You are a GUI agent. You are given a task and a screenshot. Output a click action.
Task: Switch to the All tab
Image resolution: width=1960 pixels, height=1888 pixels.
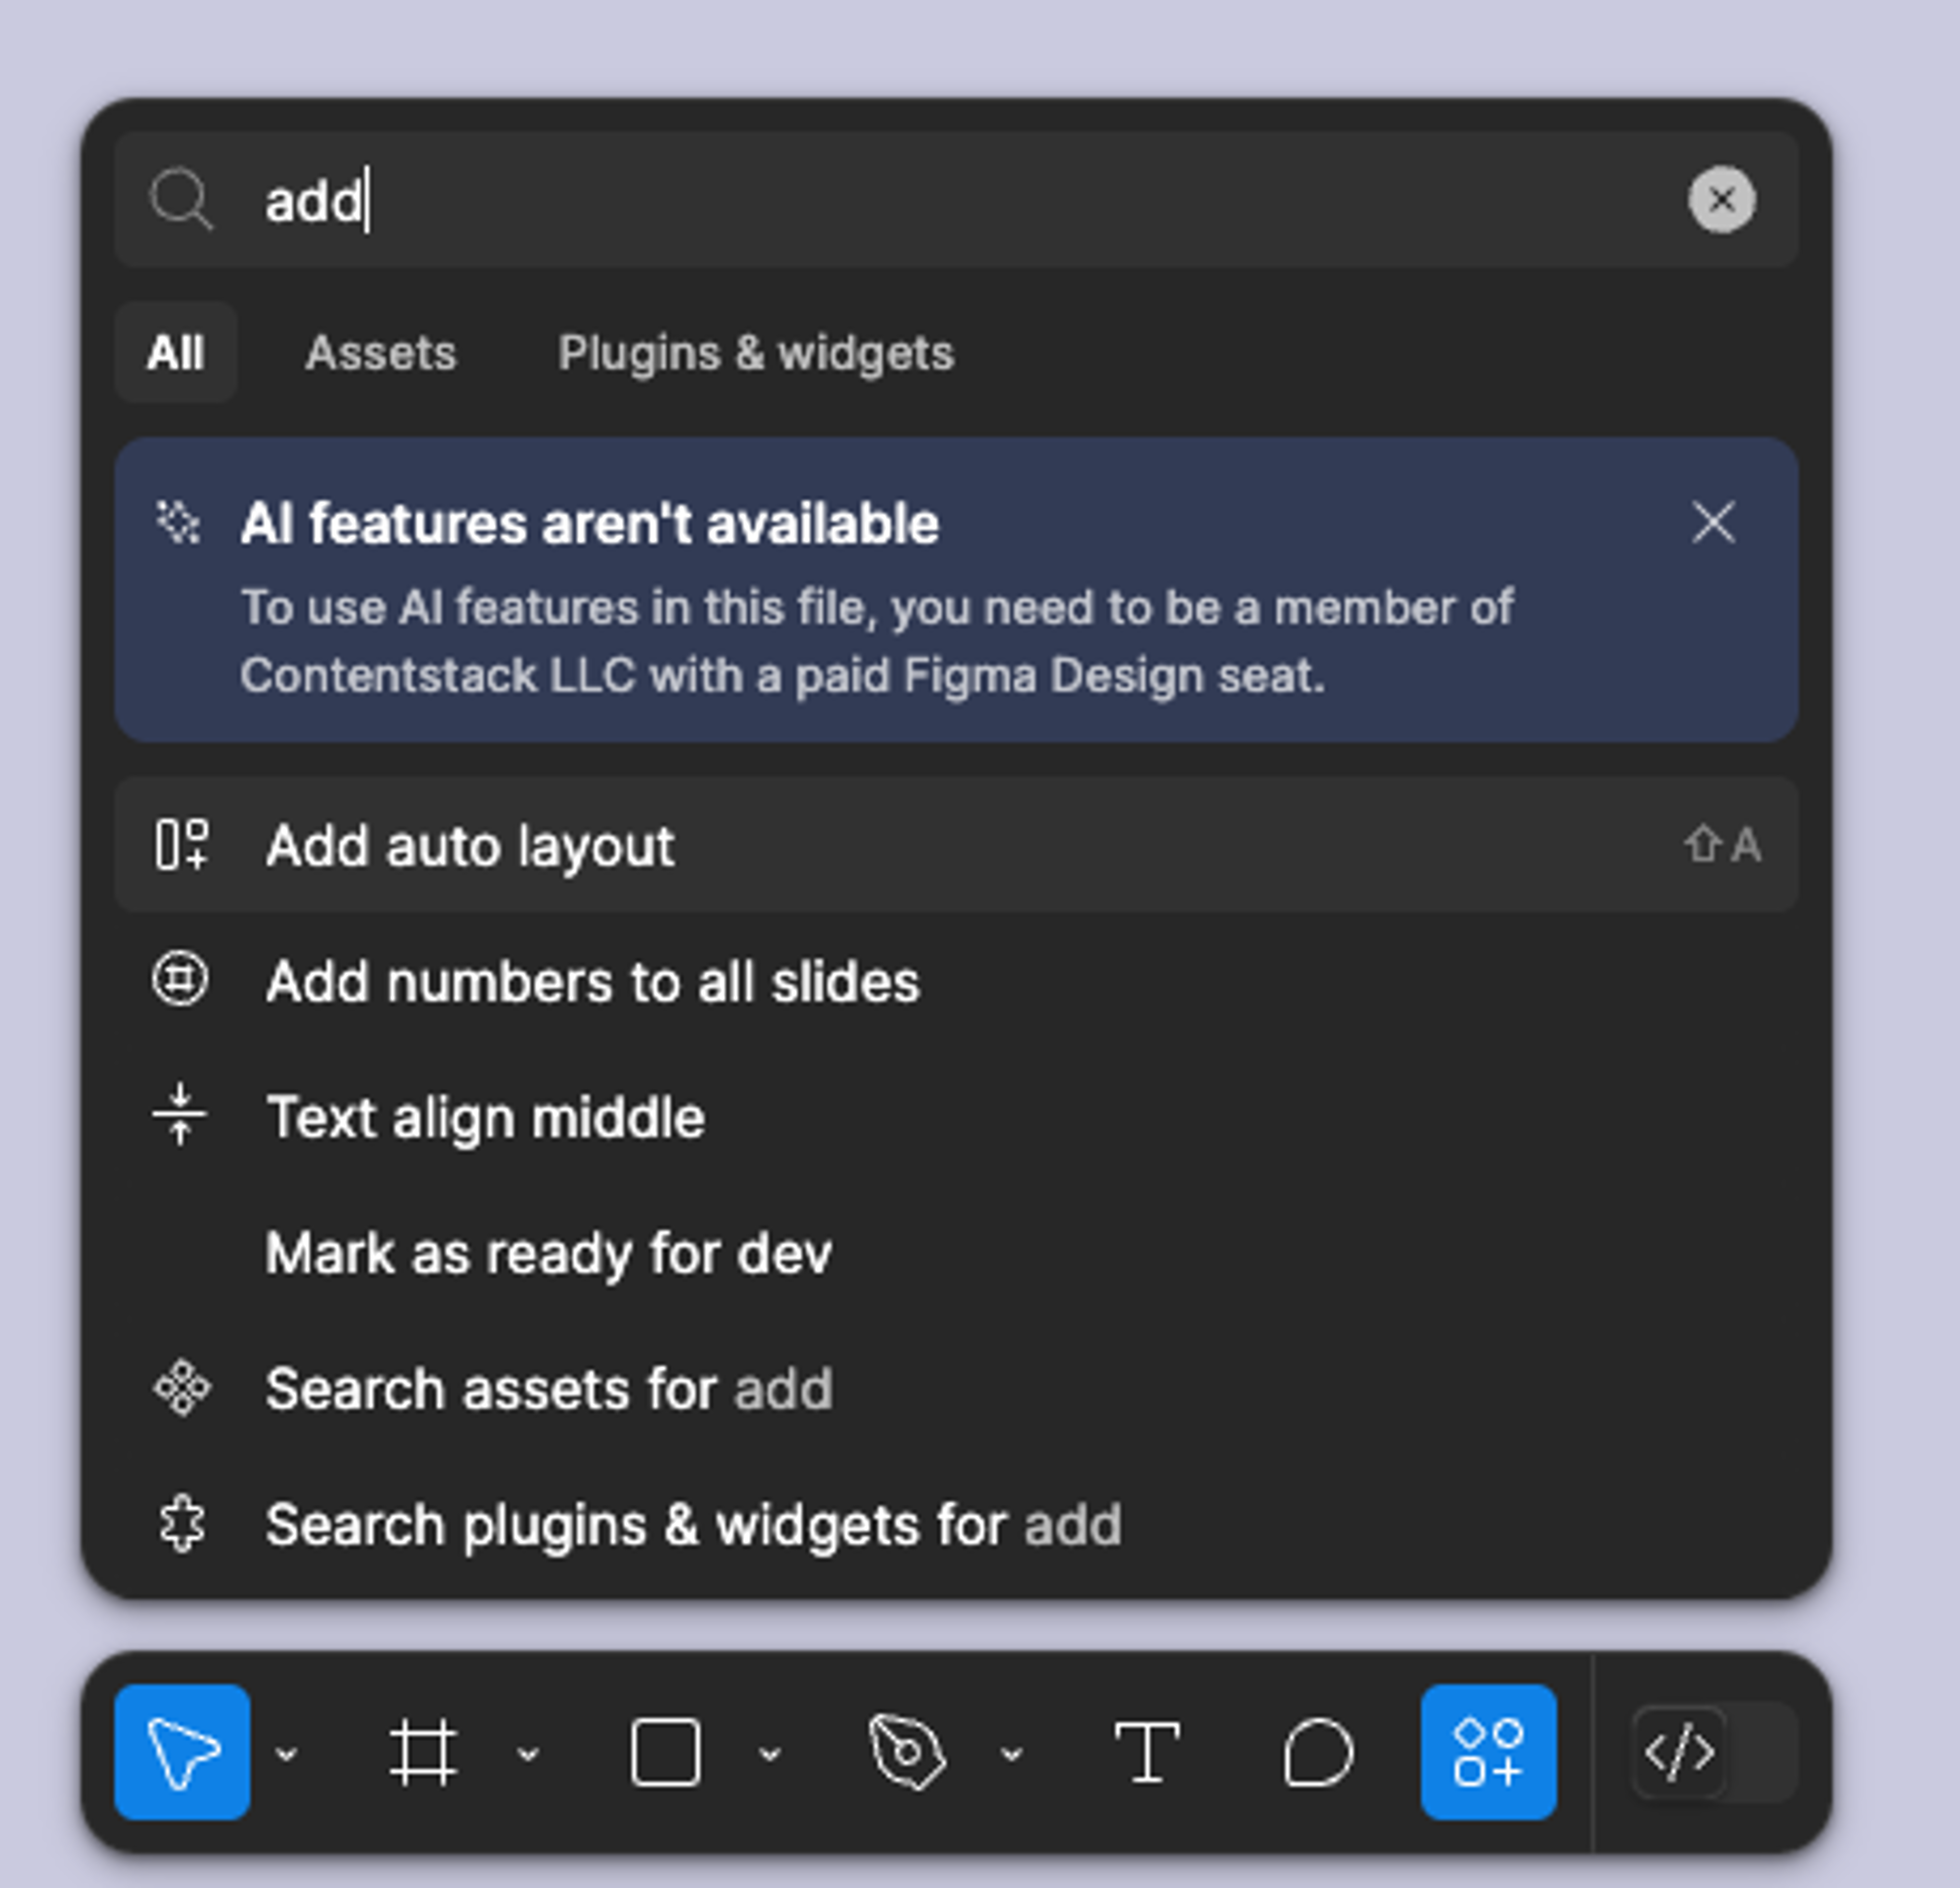[x=176, y=352]
